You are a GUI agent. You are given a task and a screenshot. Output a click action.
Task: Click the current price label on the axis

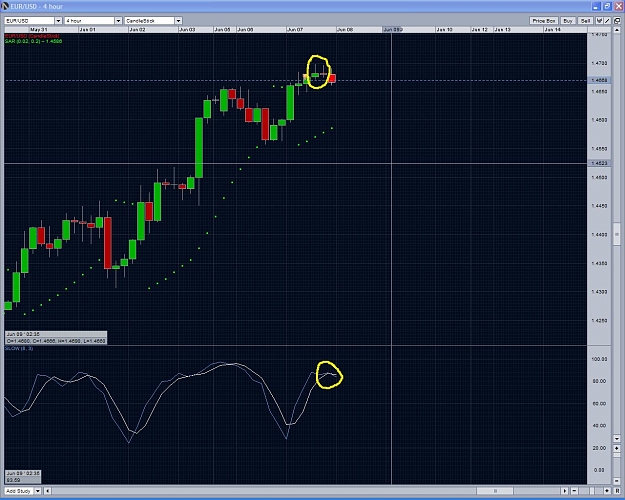599,80
